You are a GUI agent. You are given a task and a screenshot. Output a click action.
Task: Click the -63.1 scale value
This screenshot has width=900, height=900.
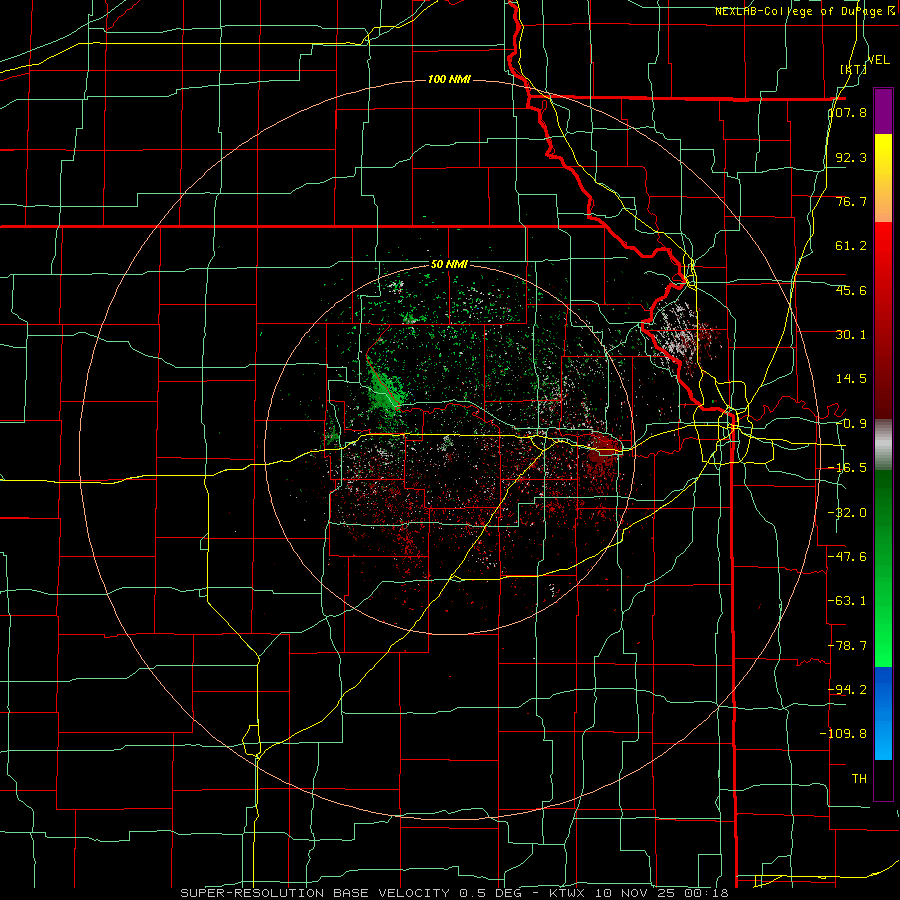[848, 601]
